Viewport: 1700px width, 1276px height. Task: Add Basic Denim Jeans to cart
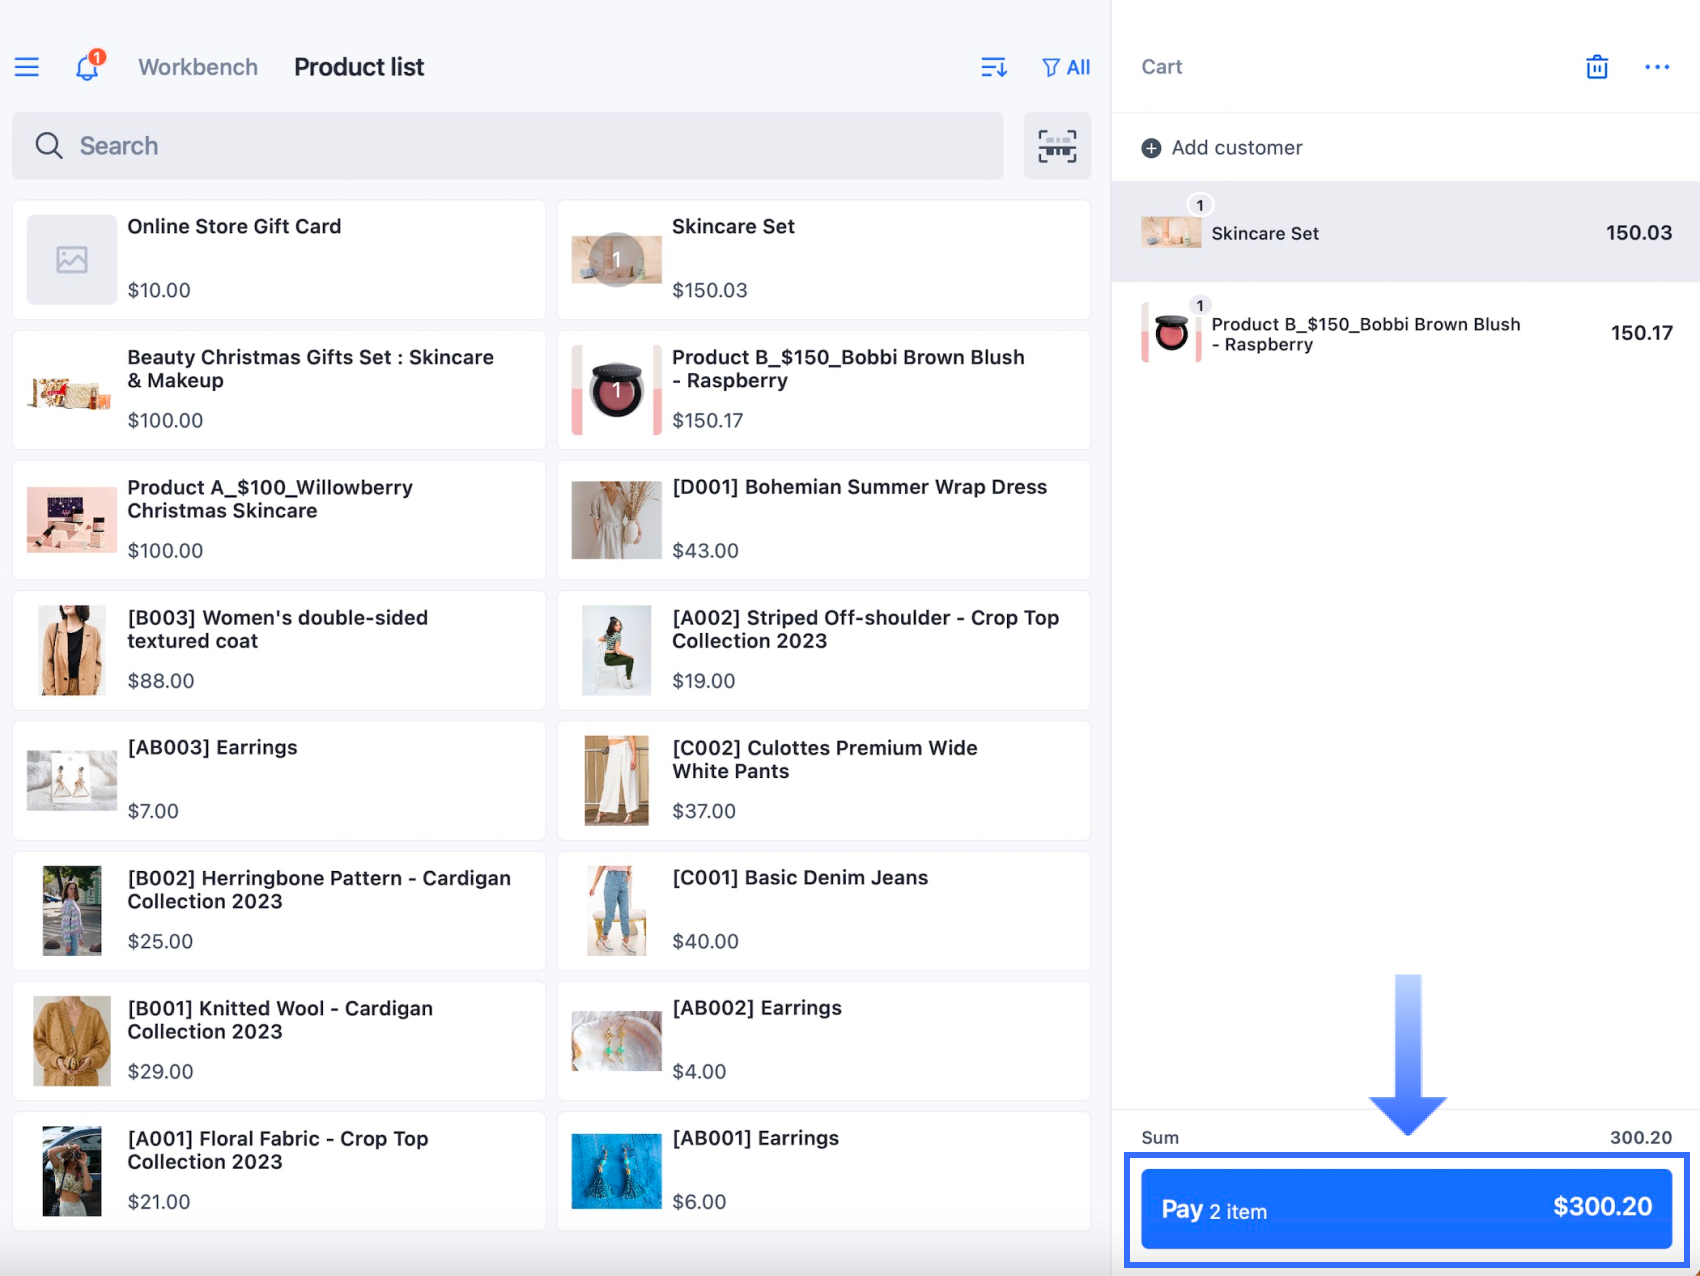click(823, 910)
